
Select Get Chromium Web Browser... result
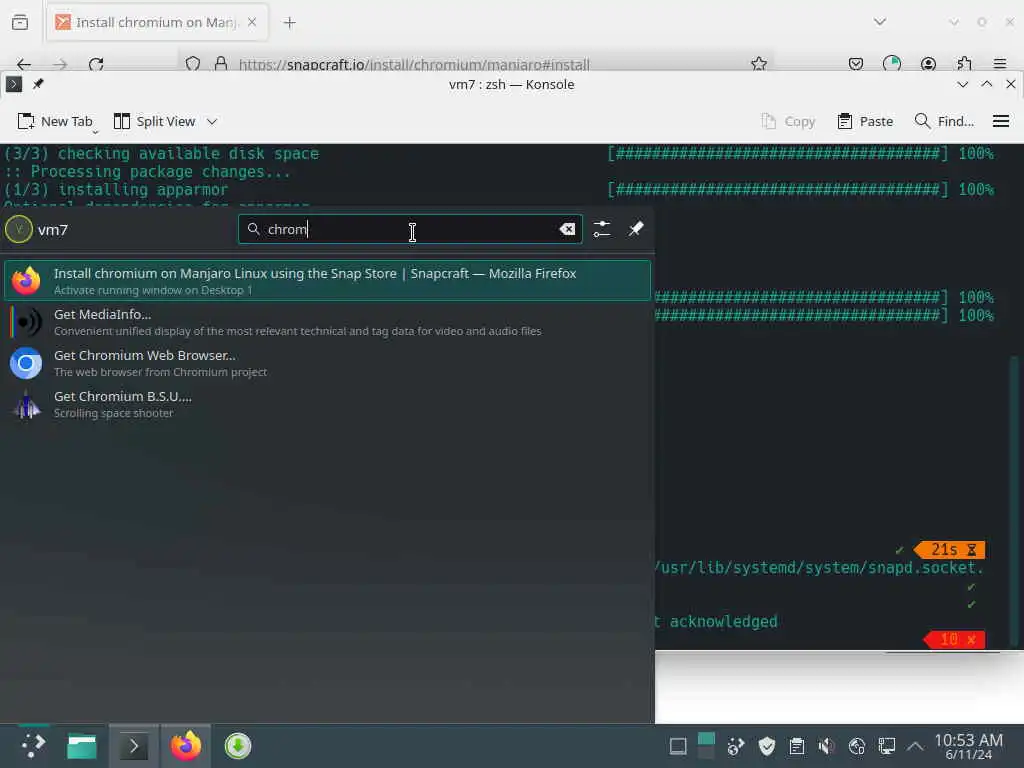[327, 363]
